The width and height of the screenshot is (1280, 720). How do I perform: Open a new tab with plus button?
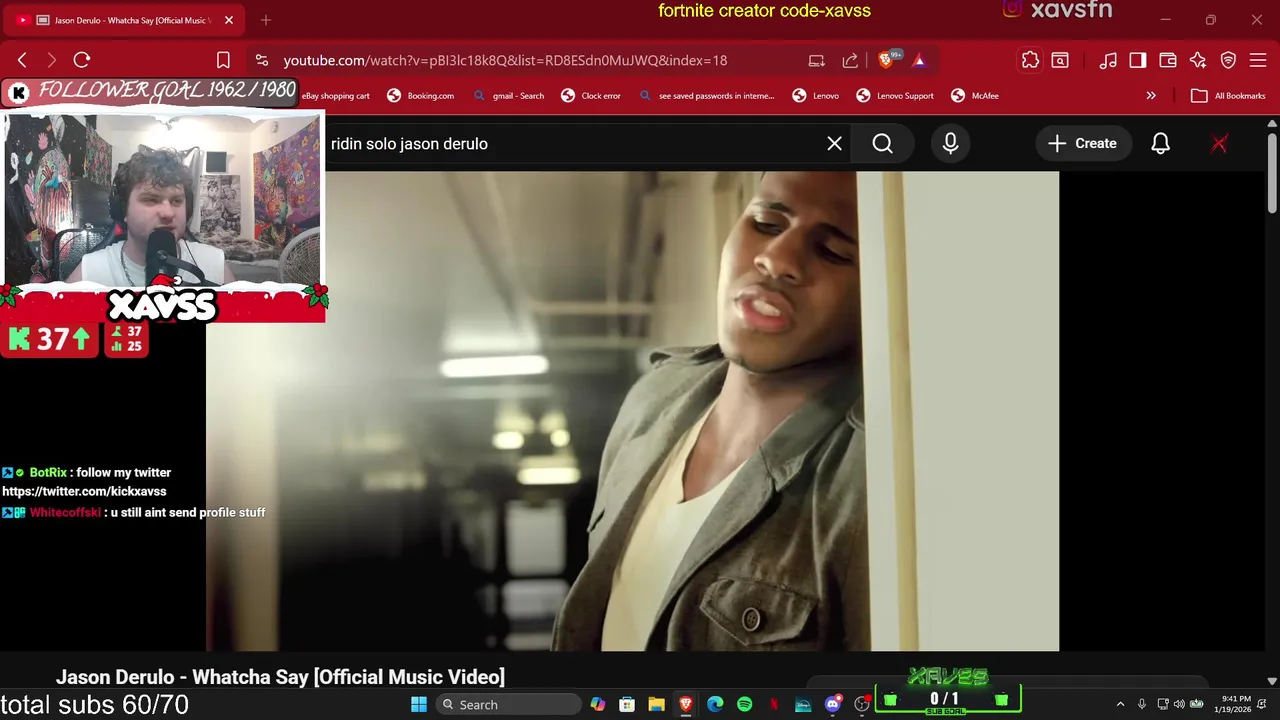[x=265, y=20]
